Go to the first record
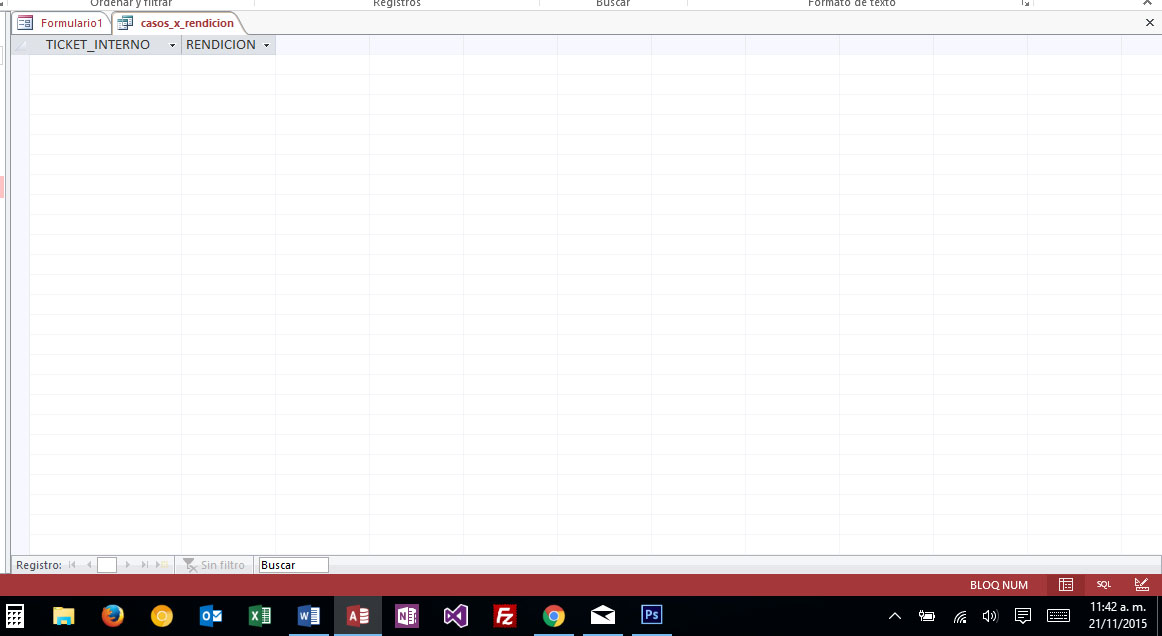Screen dimensions: 1162x636 (x=72, y=565)
